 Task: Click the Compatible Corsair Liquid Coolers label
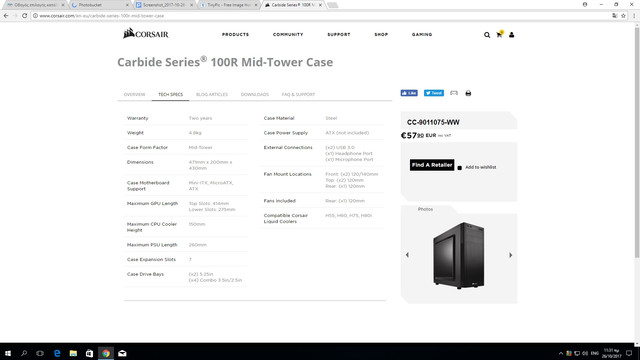coord(286,218)
